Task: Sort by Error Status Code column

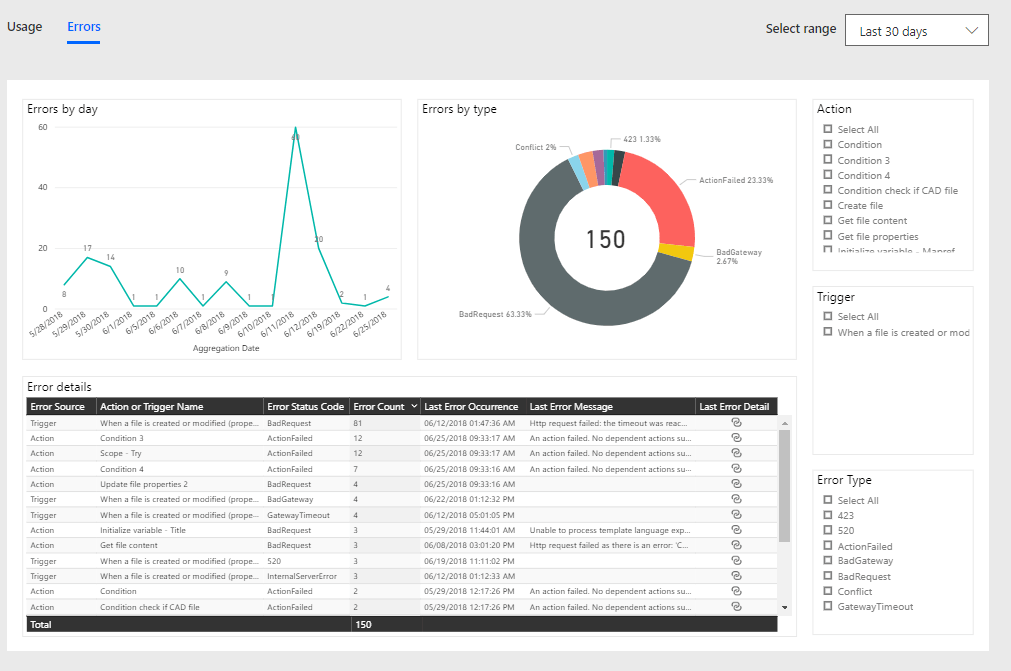Action: pos(306,406)
